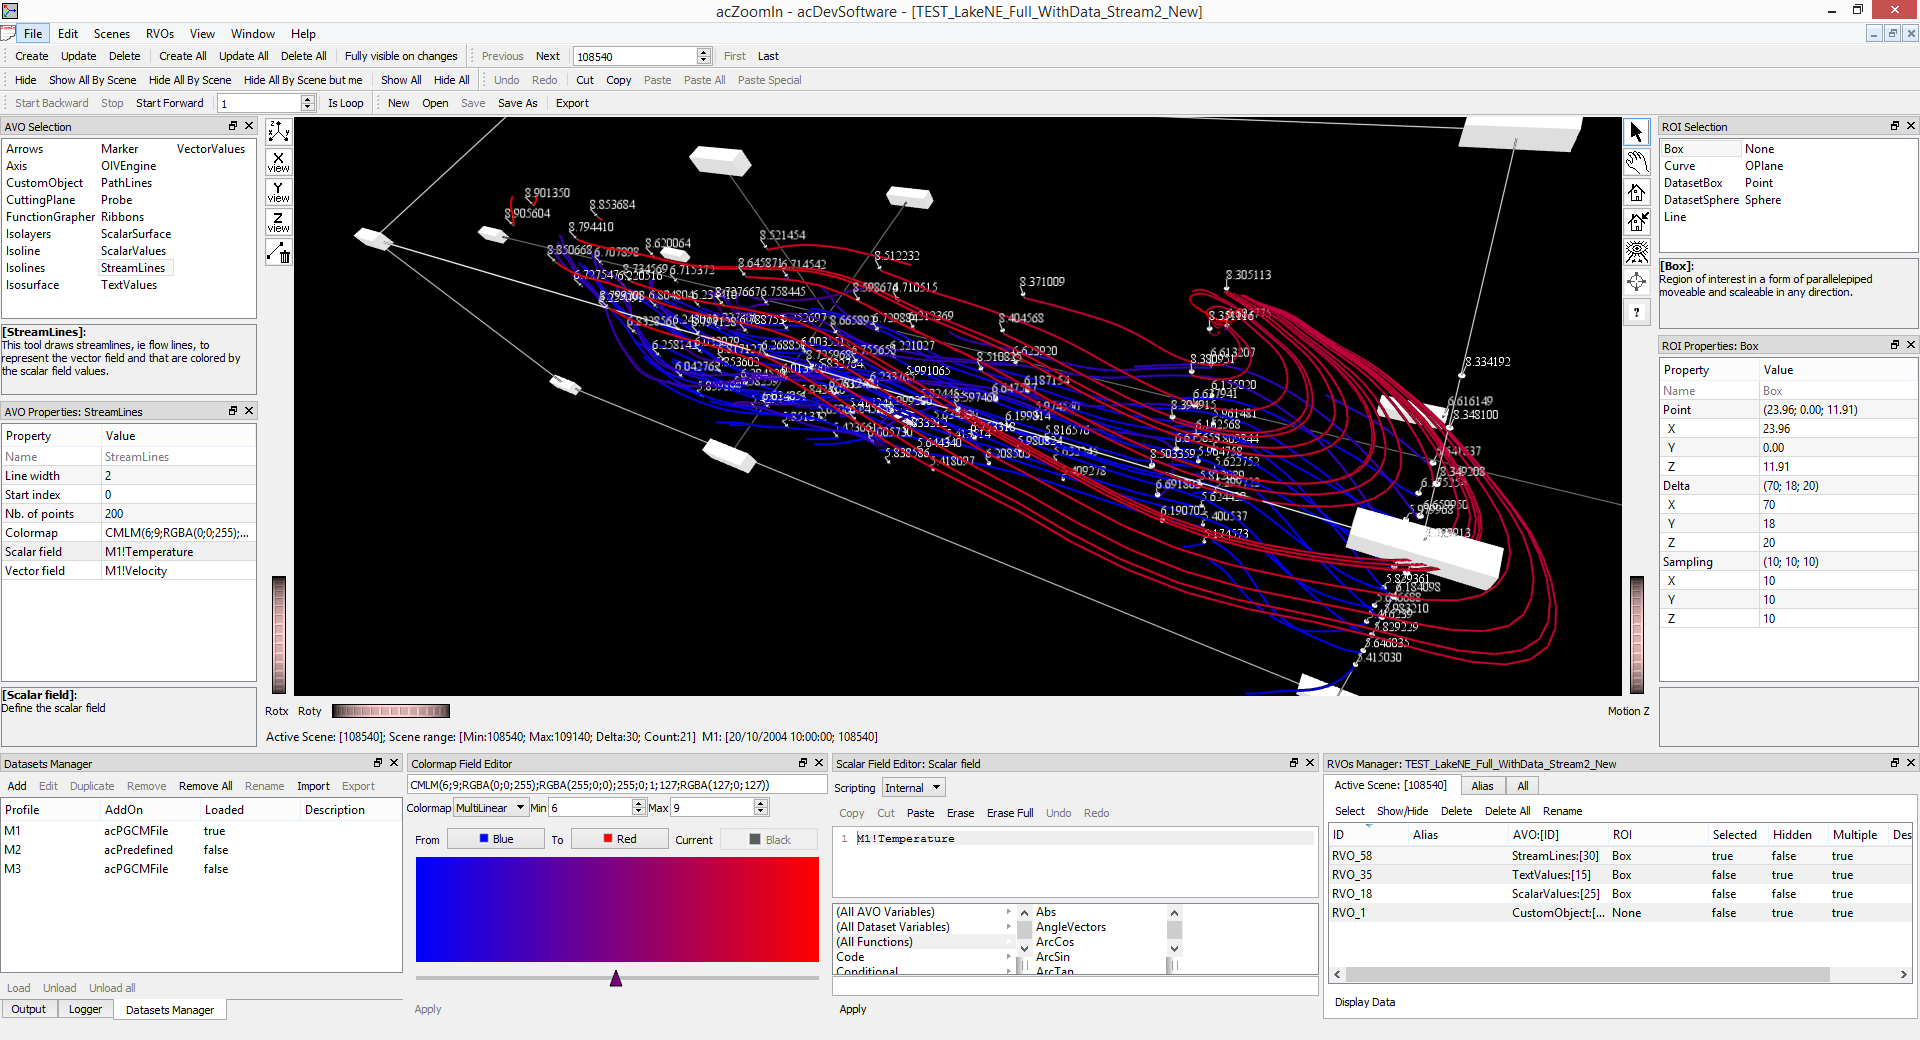The width and height of the screenshot is (1920, 1040).
Task: Switch to the Logger tab
Action: click(85, 1009)
